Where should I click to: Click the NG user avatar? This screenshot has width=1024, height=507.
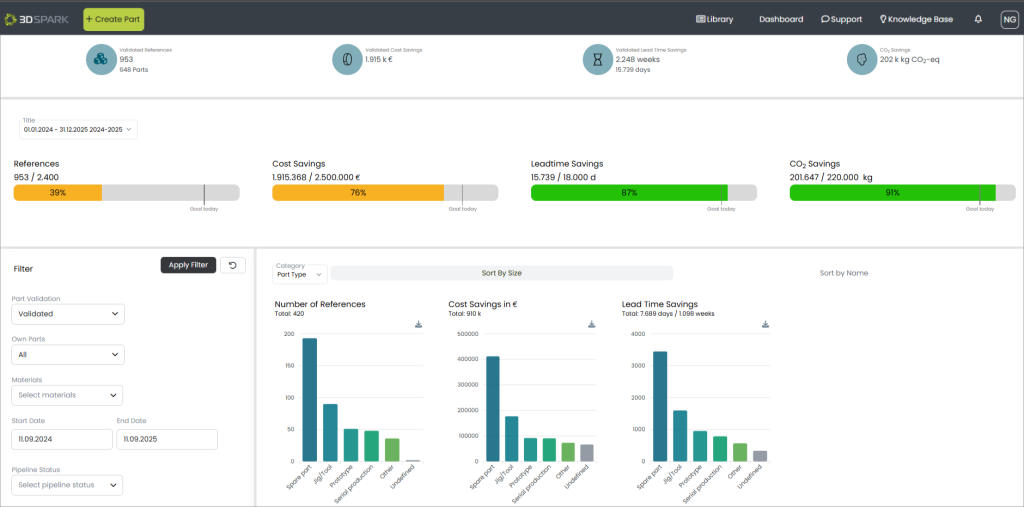1009,19
